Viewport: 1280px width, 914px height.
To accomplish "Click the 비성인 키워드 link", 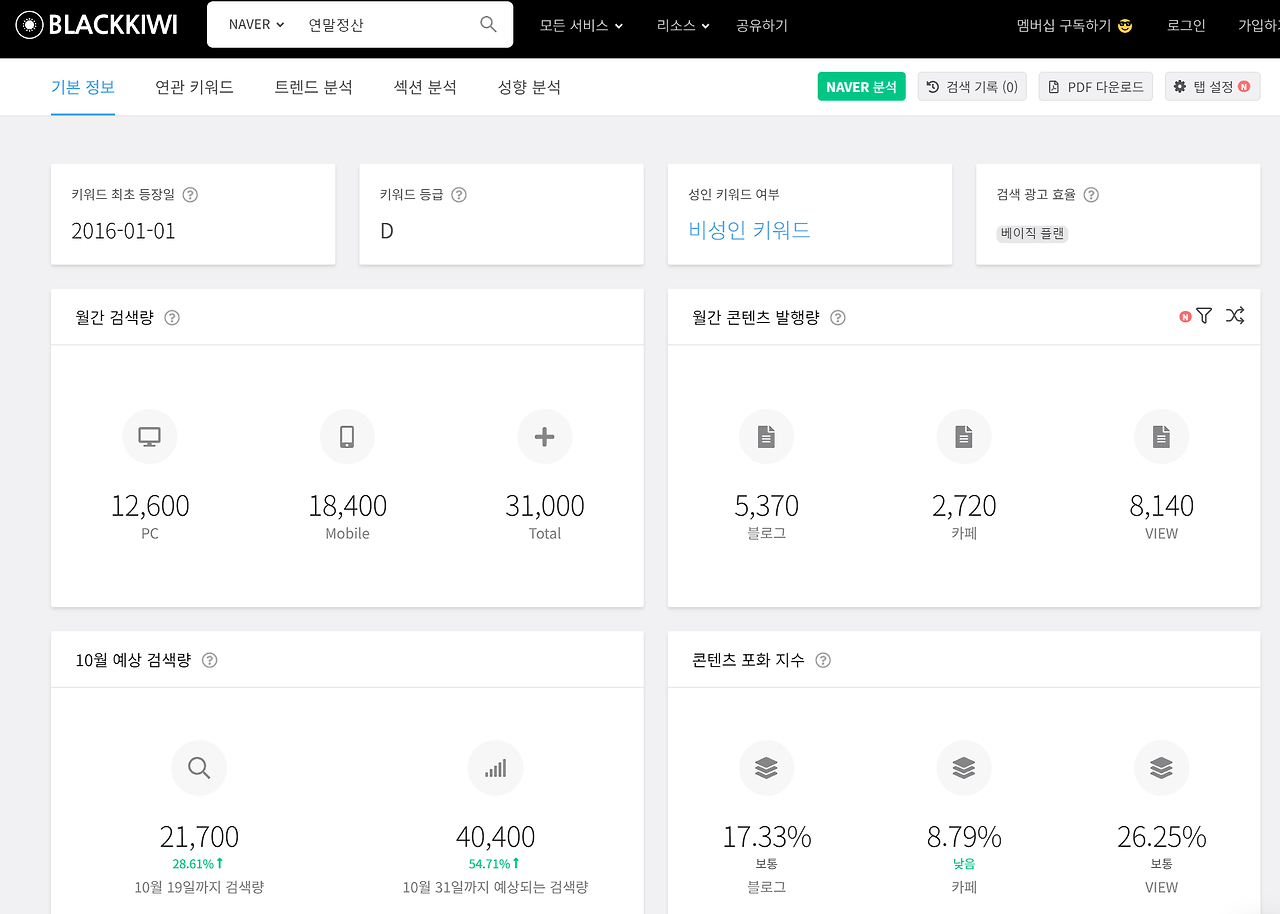I will coord(749,230).
